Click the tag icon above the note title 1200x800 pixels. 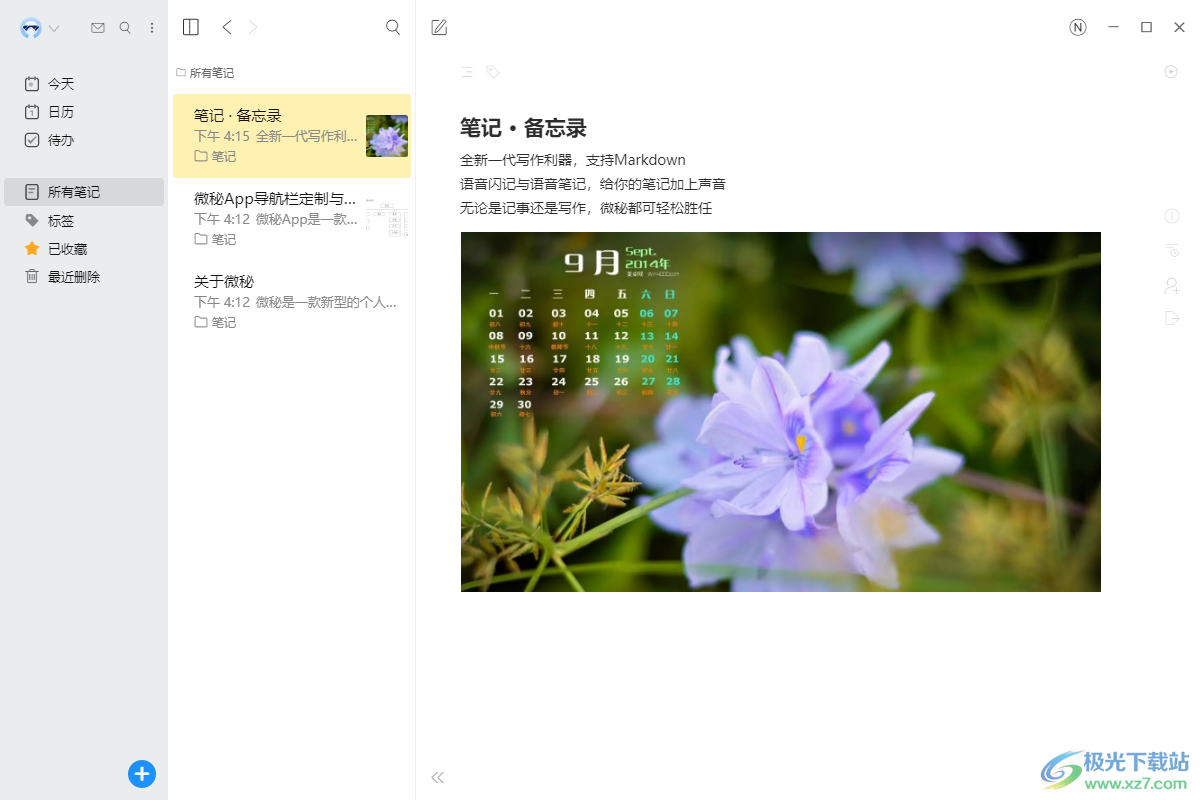[491, 72]
